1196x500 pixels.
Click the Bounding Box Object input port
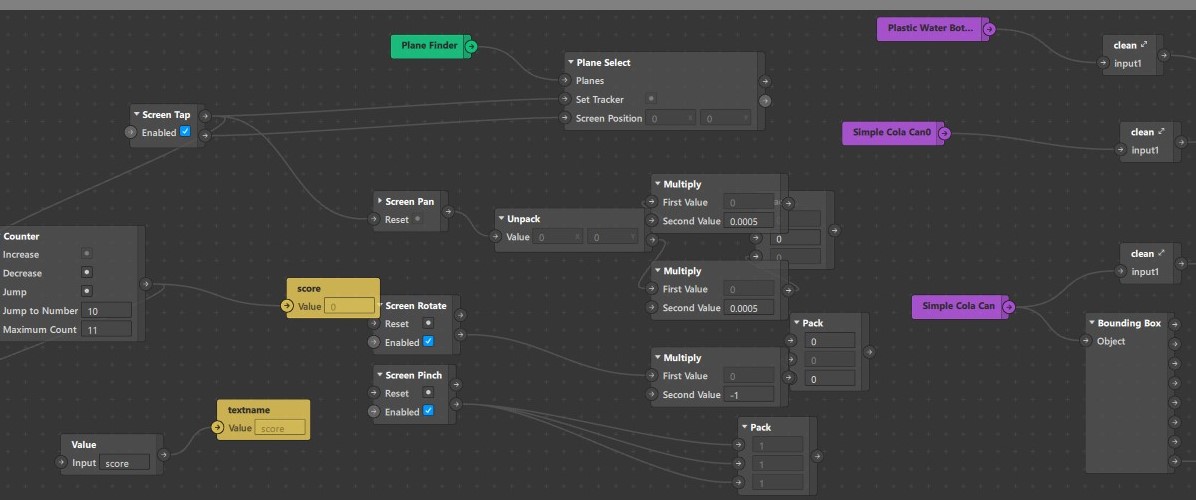click(1087, 341)
